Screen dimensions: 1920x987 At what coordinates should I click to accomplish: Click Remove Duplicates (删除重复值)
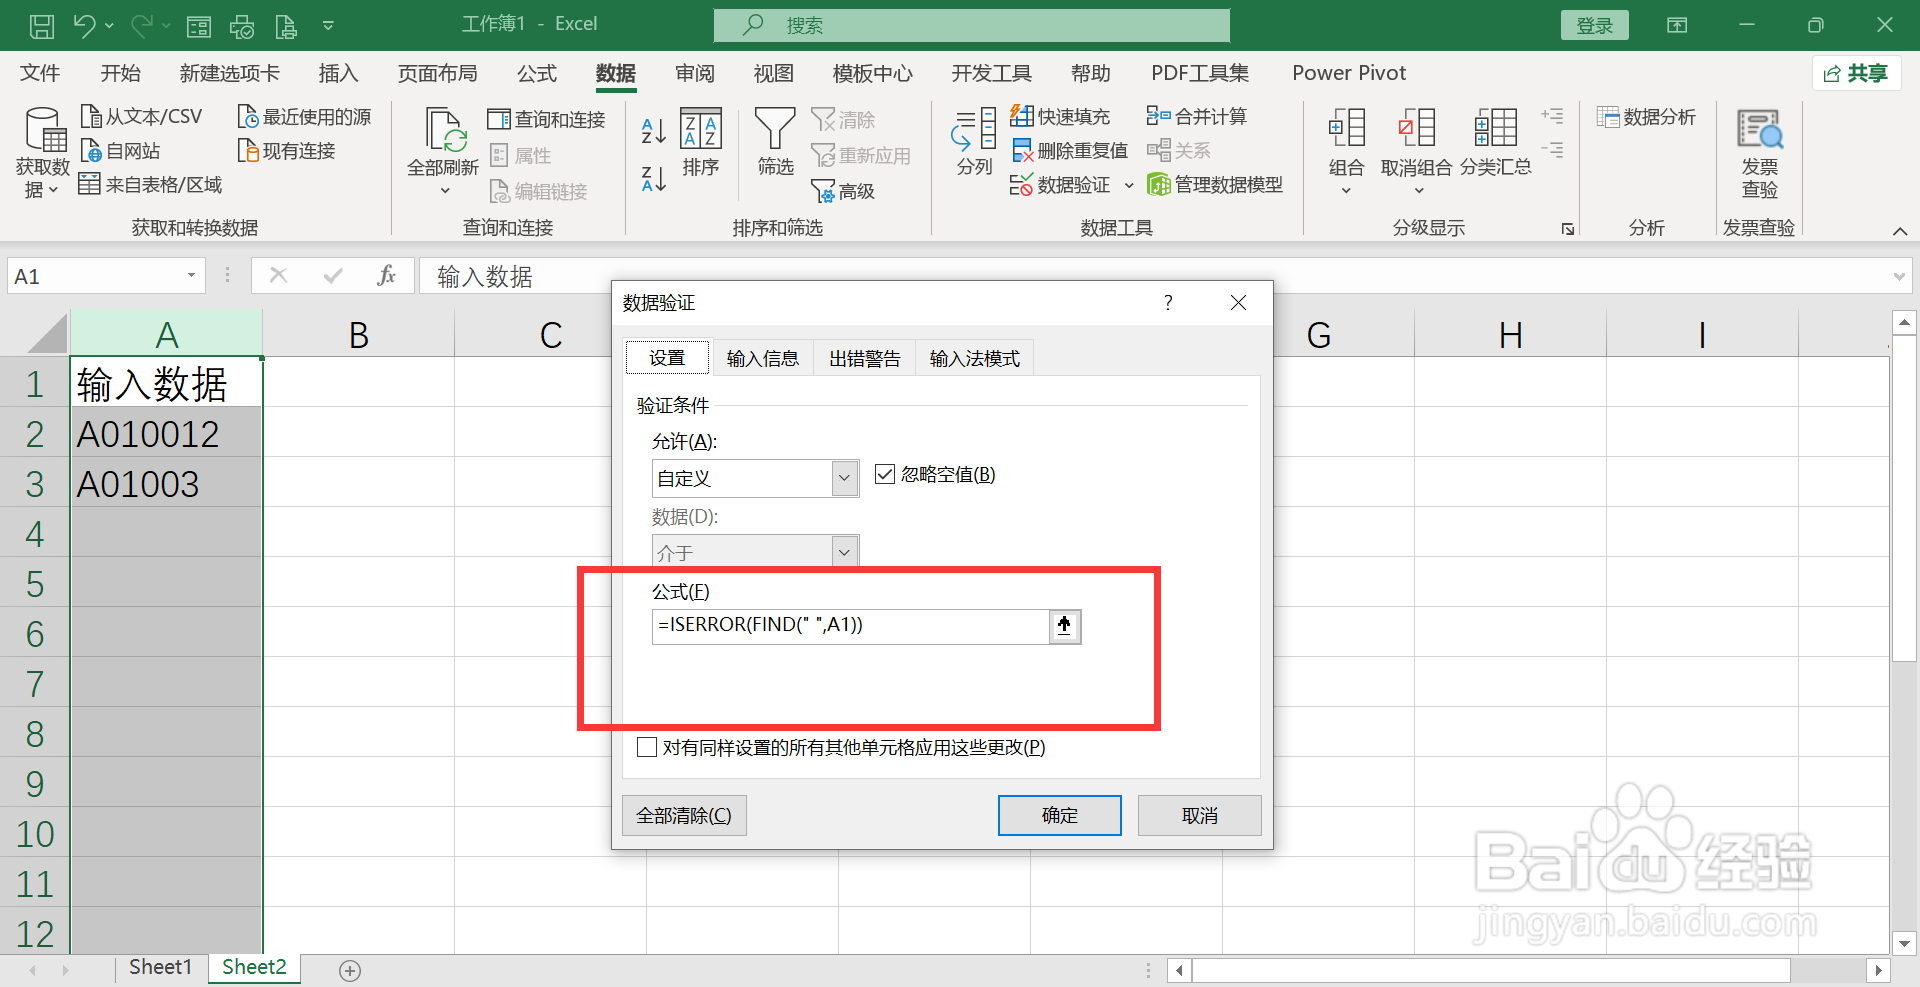tap(1069, 151)
